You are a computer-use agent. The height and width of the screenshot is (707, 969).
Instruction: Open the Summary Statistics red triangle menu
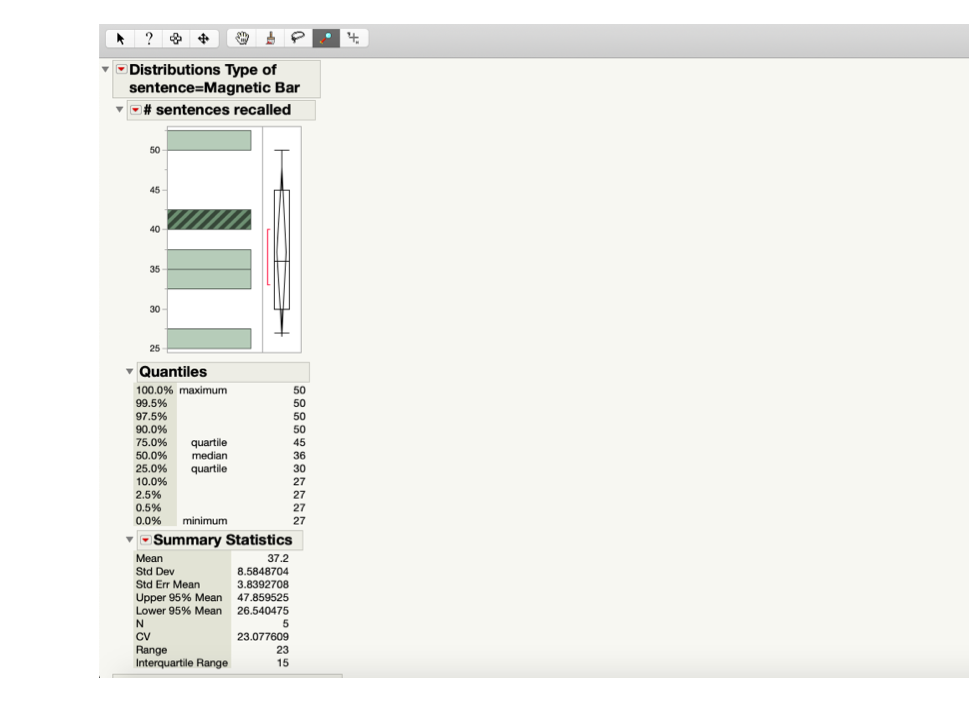pyautogui.click(x=145, y=540)
